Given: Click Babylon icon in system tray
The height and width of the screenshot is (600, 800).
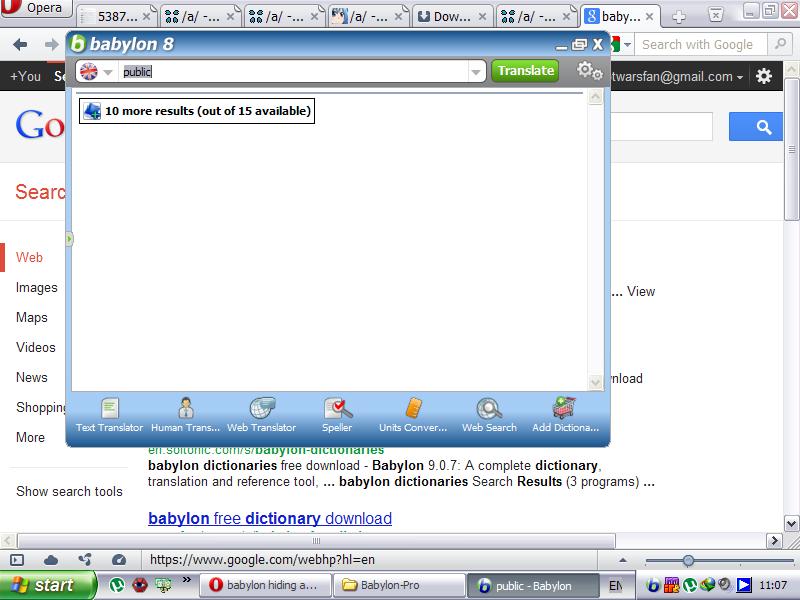Looking at the screenshot, I should pyautogui.click(x=653, y=585).
